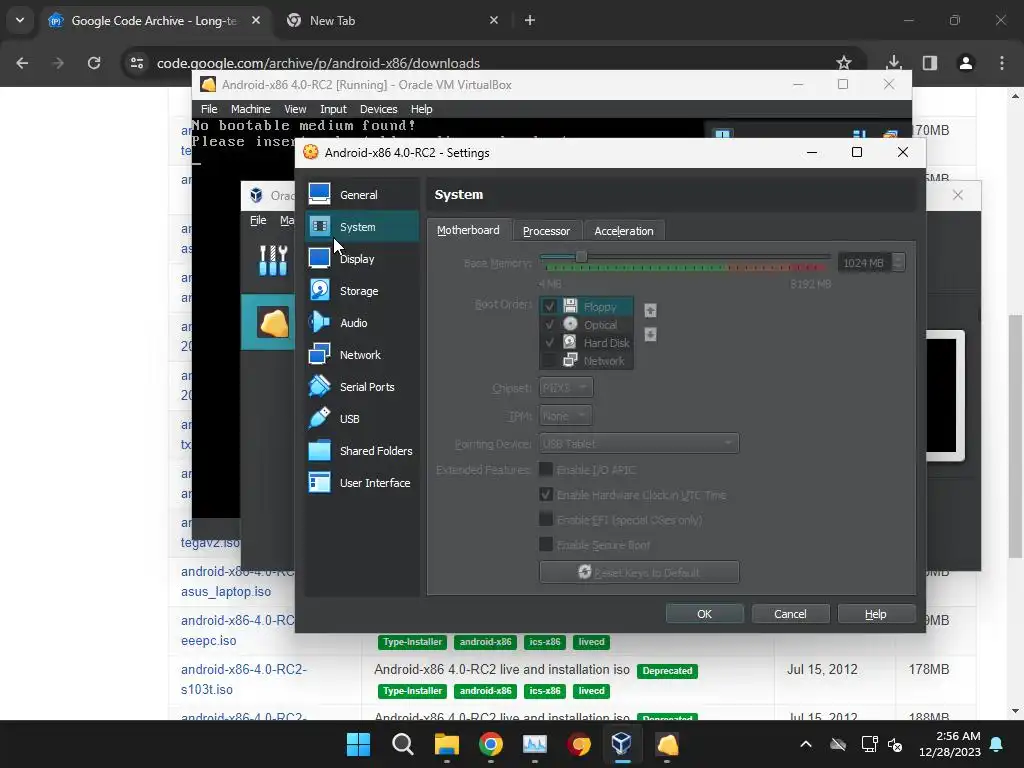Open the asus_laptop.iso download link
Screen dimensions: 1024x768
click(x=226, y=591)
